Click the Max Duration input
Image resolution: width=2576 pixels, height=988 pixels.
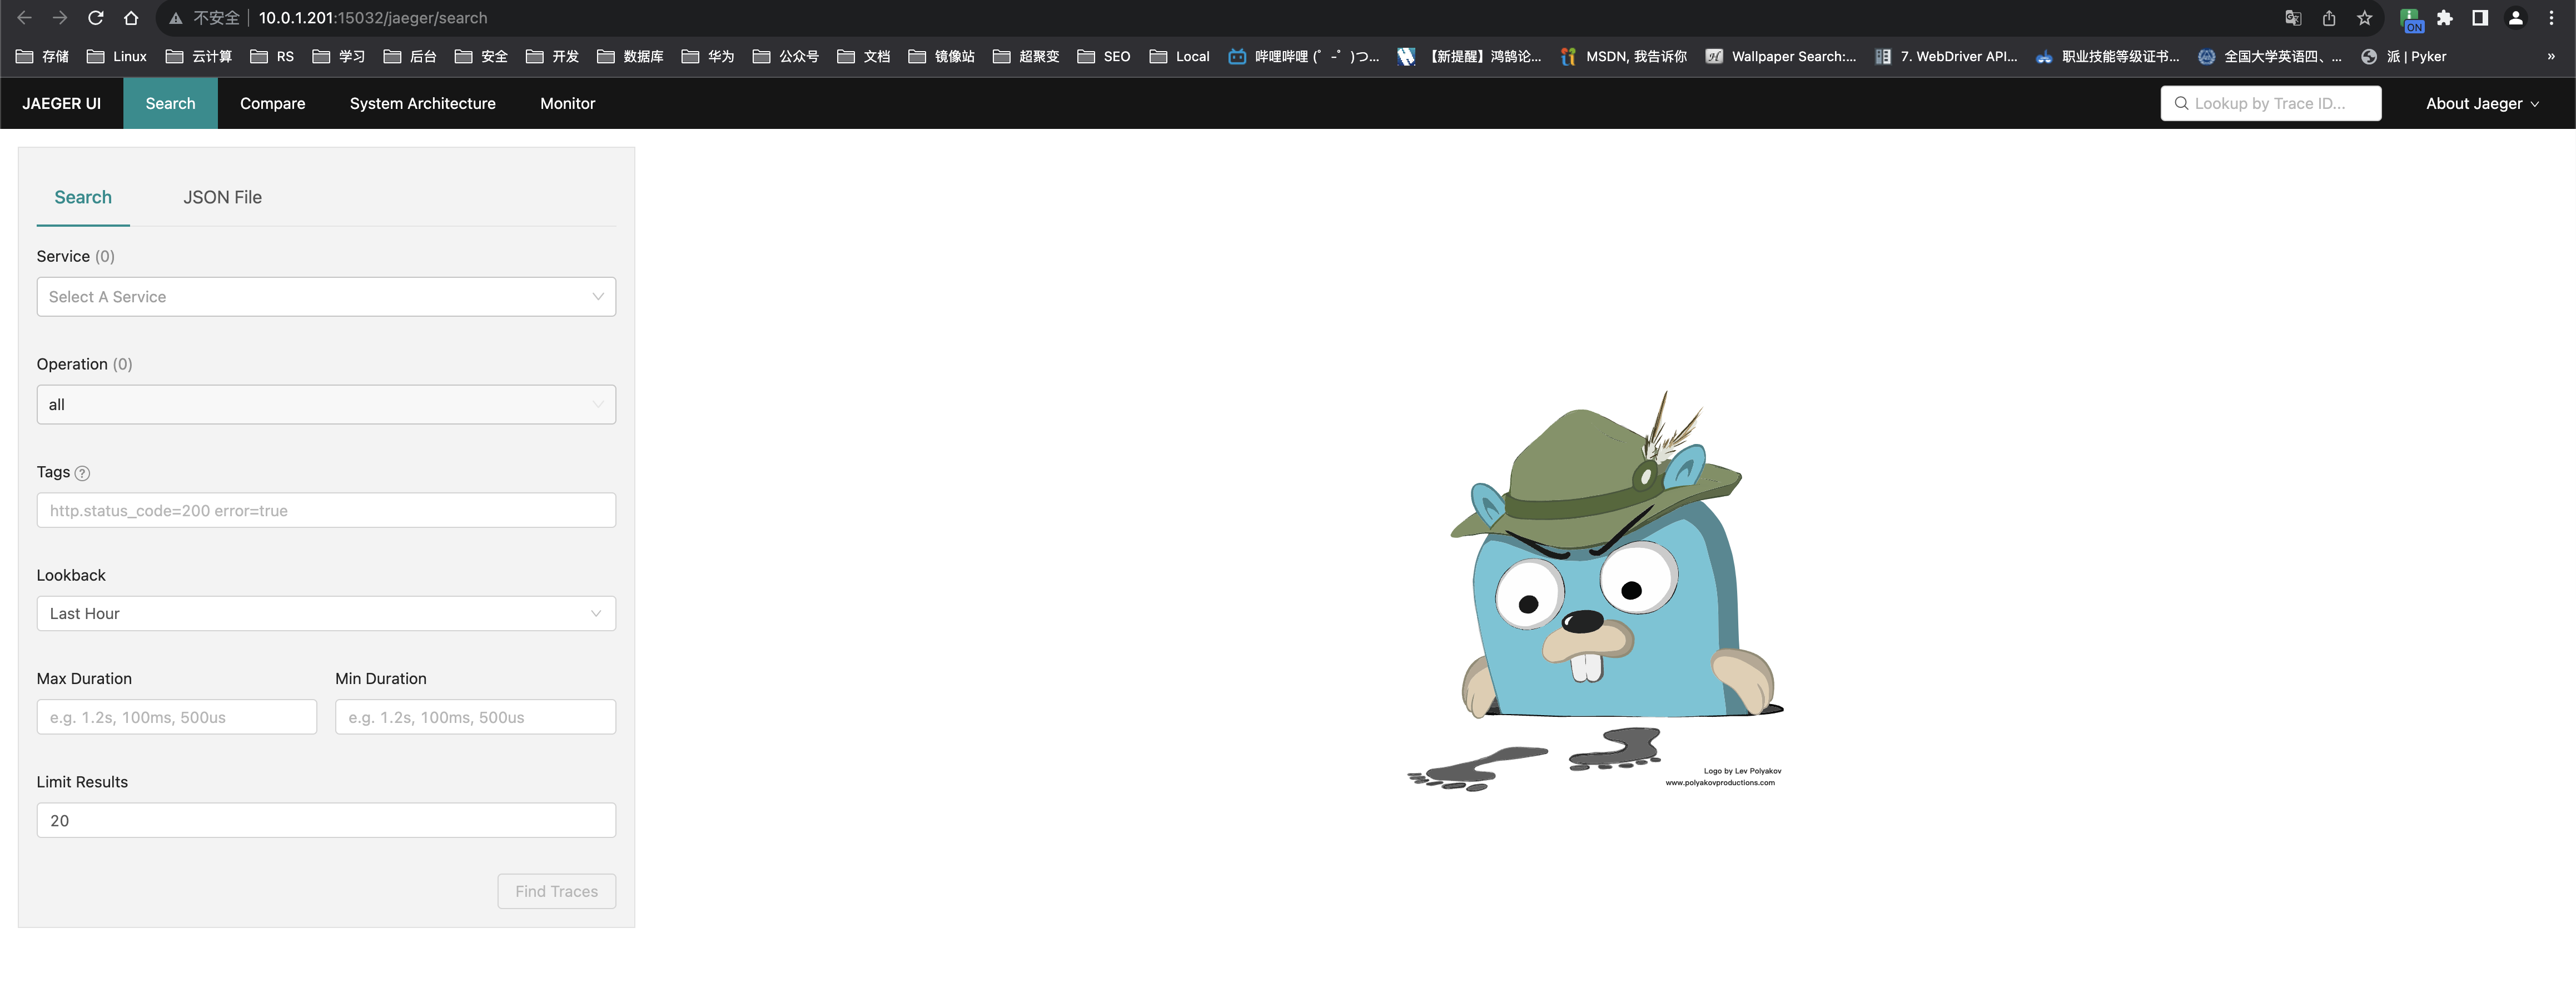click(x=177, y=717)
